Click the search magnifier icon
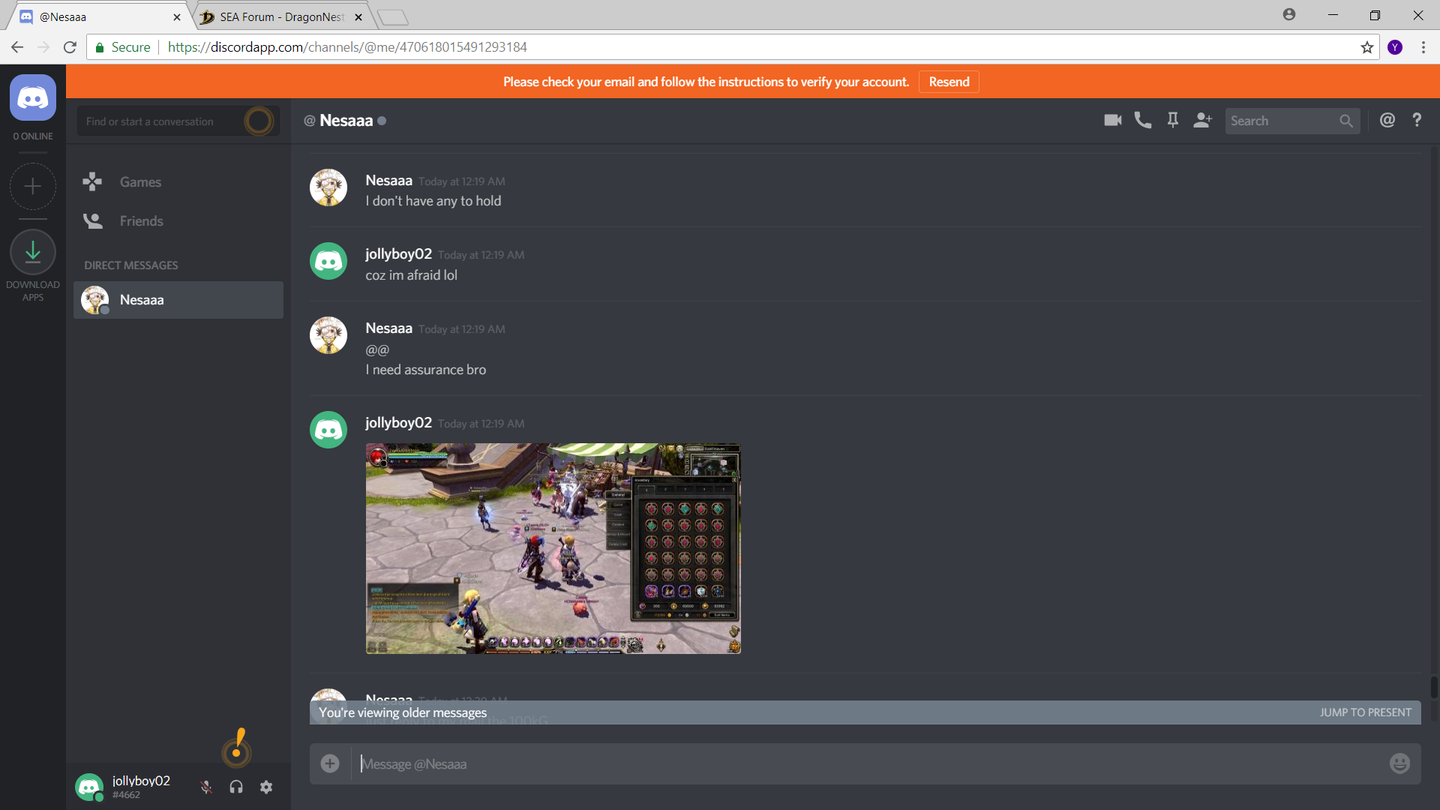1440x810 pixels. tap(1346, 121)
